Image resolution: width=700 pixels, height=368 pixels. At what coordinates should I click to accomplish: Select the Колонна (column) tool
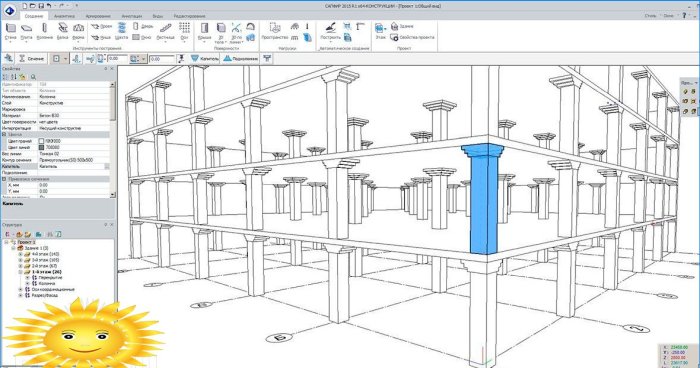coord(44,31)
